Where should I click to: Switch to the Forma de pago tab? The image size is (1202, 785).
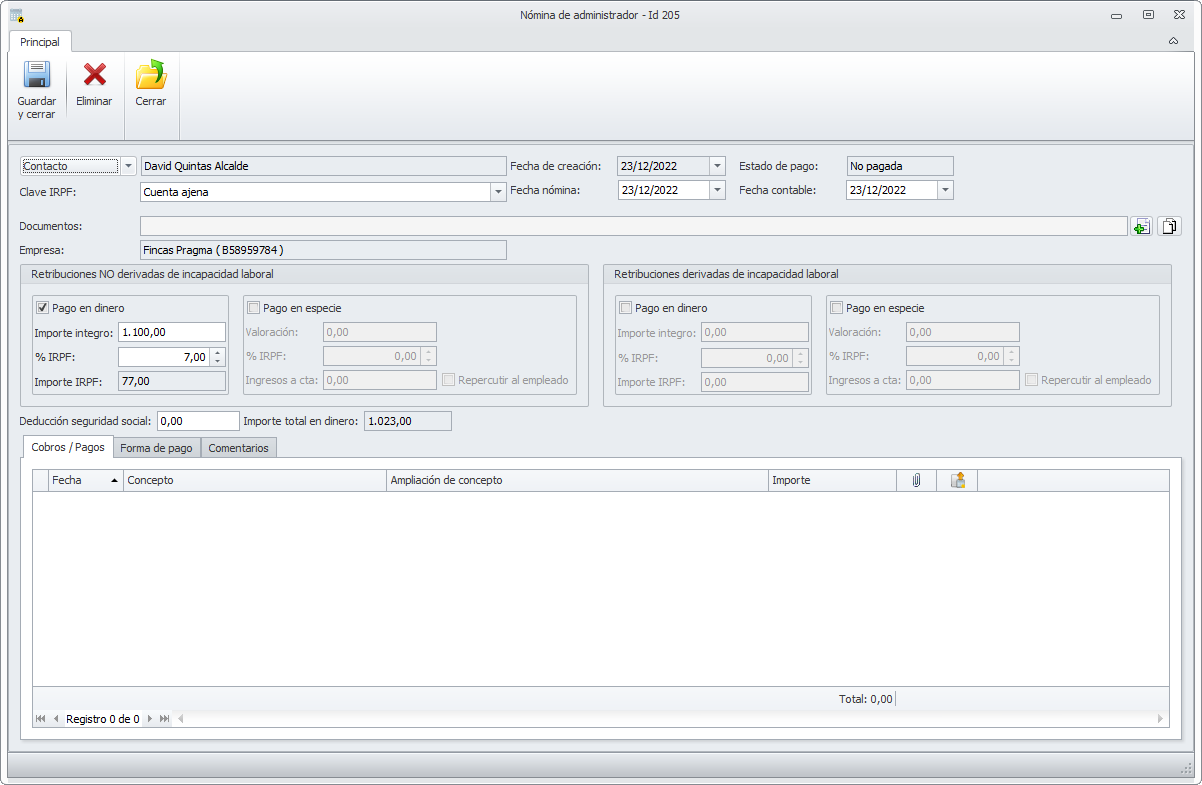click(x=157, y=448)
